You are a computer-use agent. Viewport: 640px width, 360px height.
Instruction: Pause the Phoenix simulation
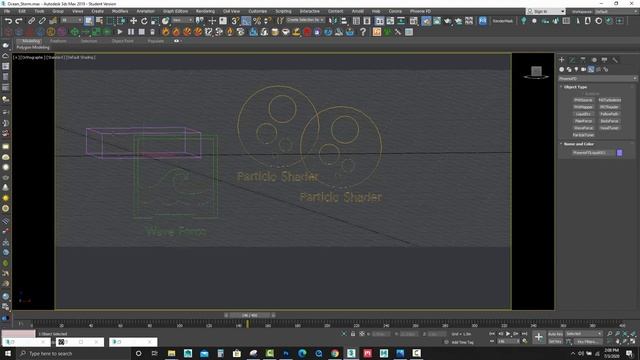131,32
